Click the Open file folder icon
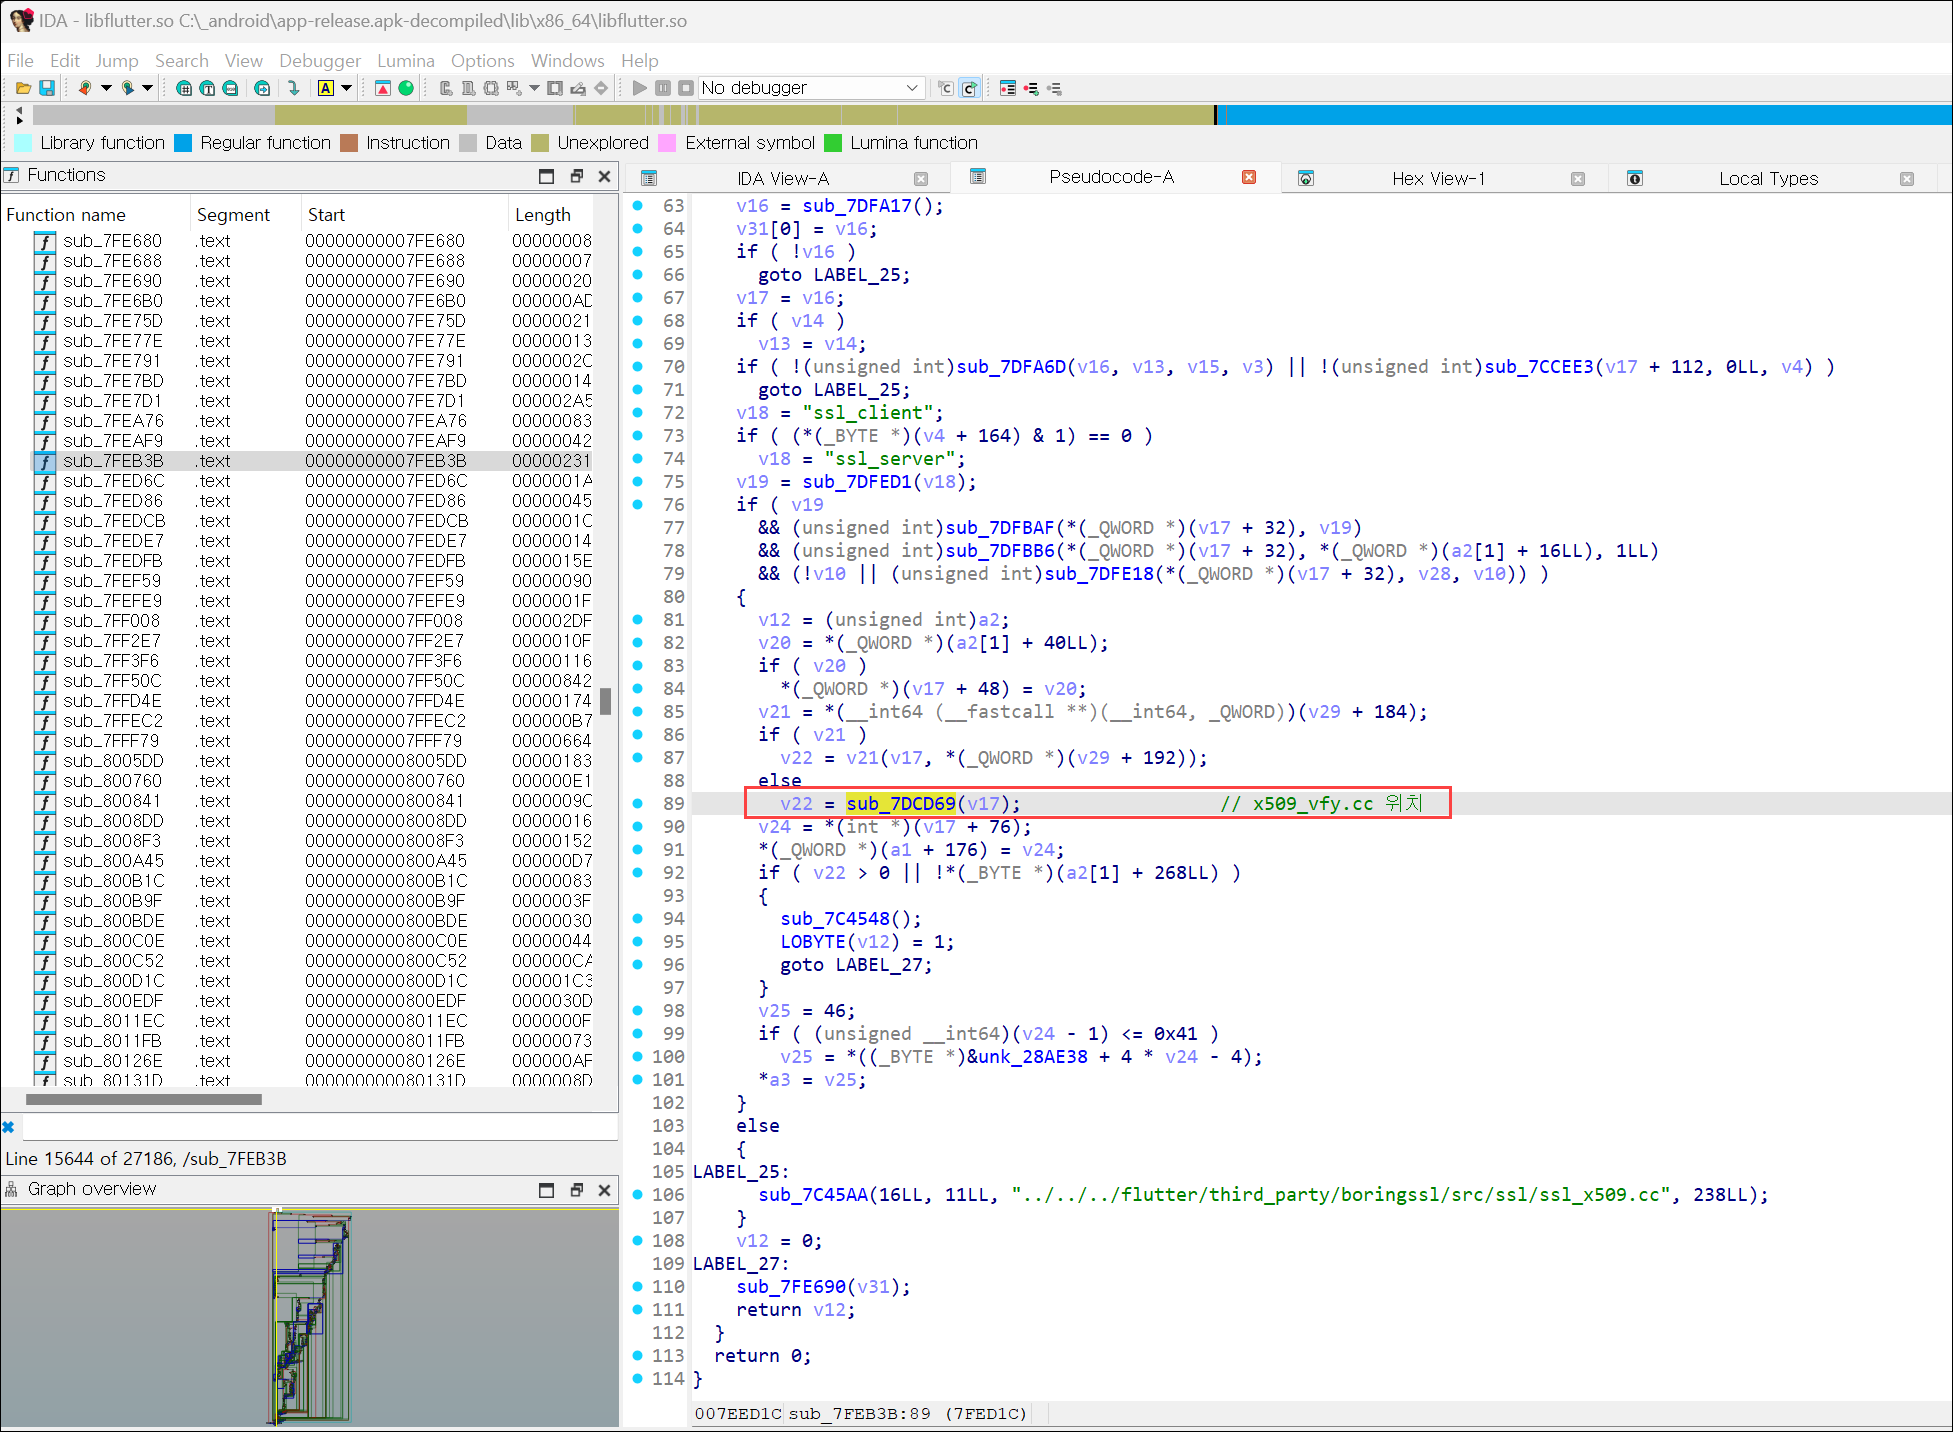The height and width of the screenshot is (1432, 1953). [23, 88]
